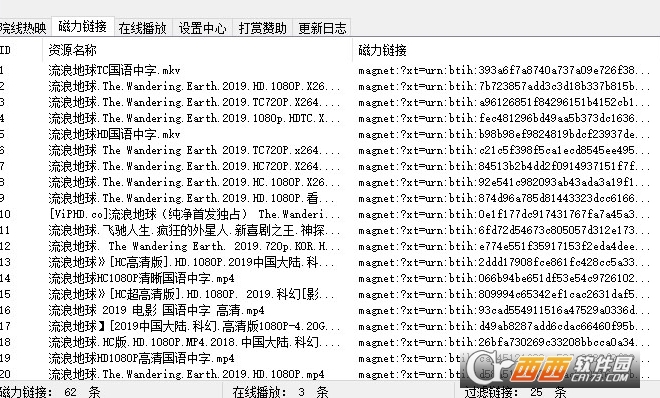Click magnet link starting btih:809994c65342
Viewport: 660px width, 398px height.
(504, 294)
